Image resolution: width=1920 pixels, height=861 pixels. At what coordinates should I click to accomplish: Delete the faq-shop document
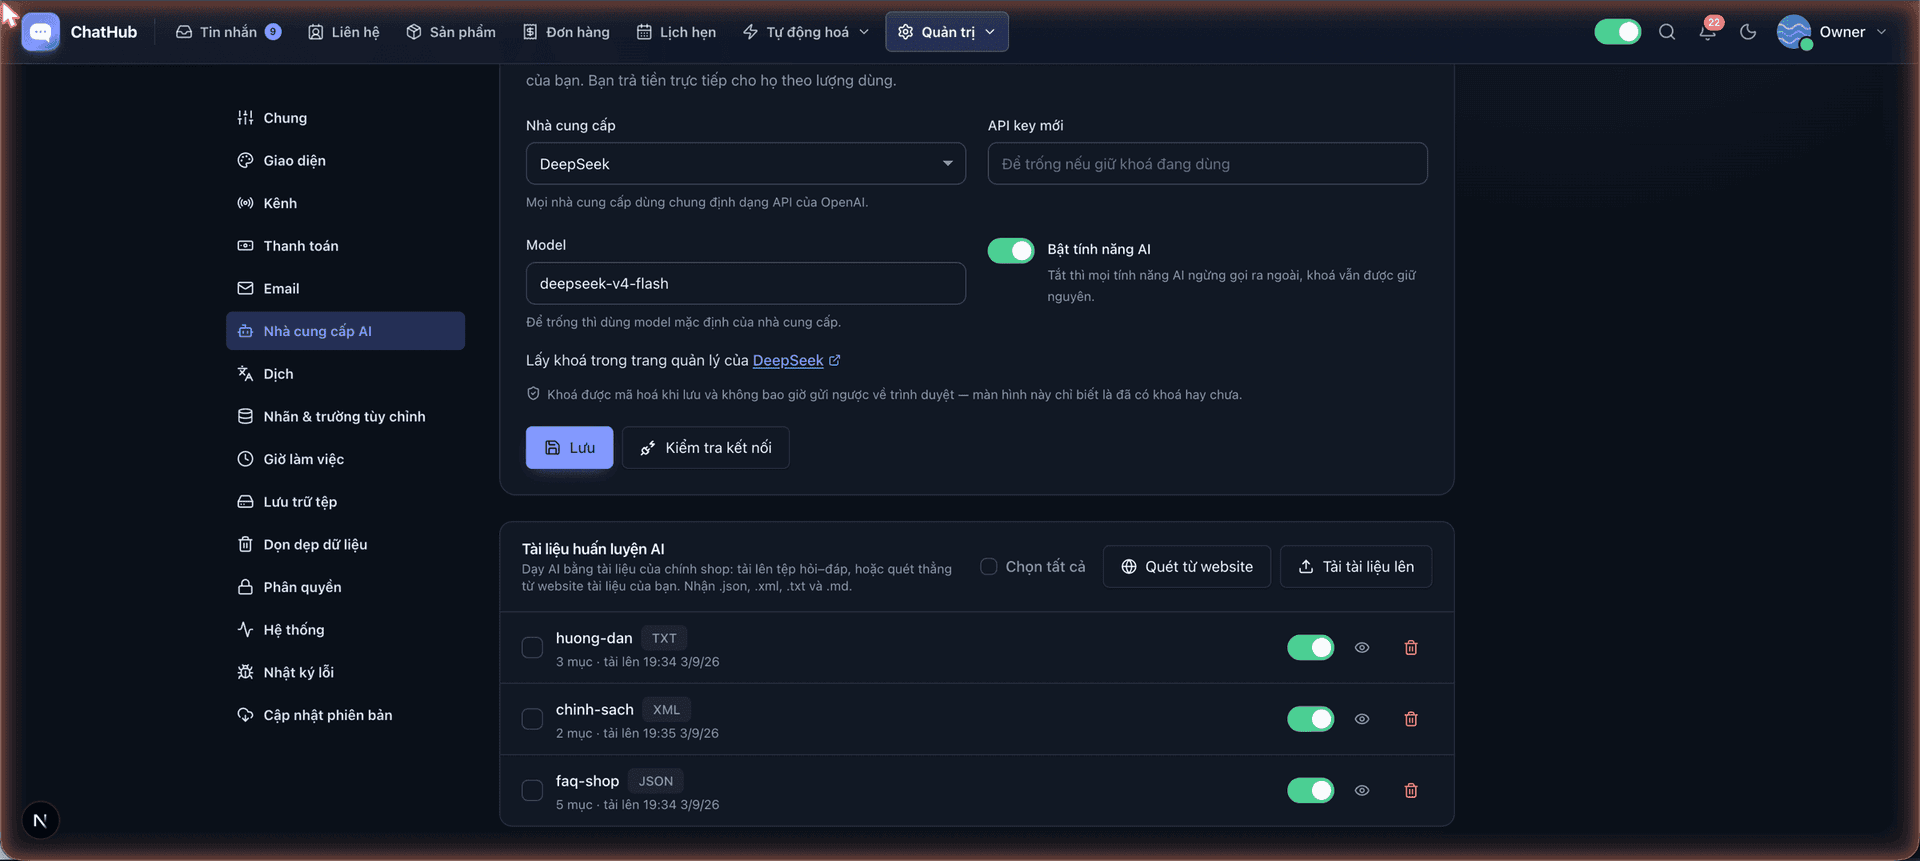coord(1411,791)
